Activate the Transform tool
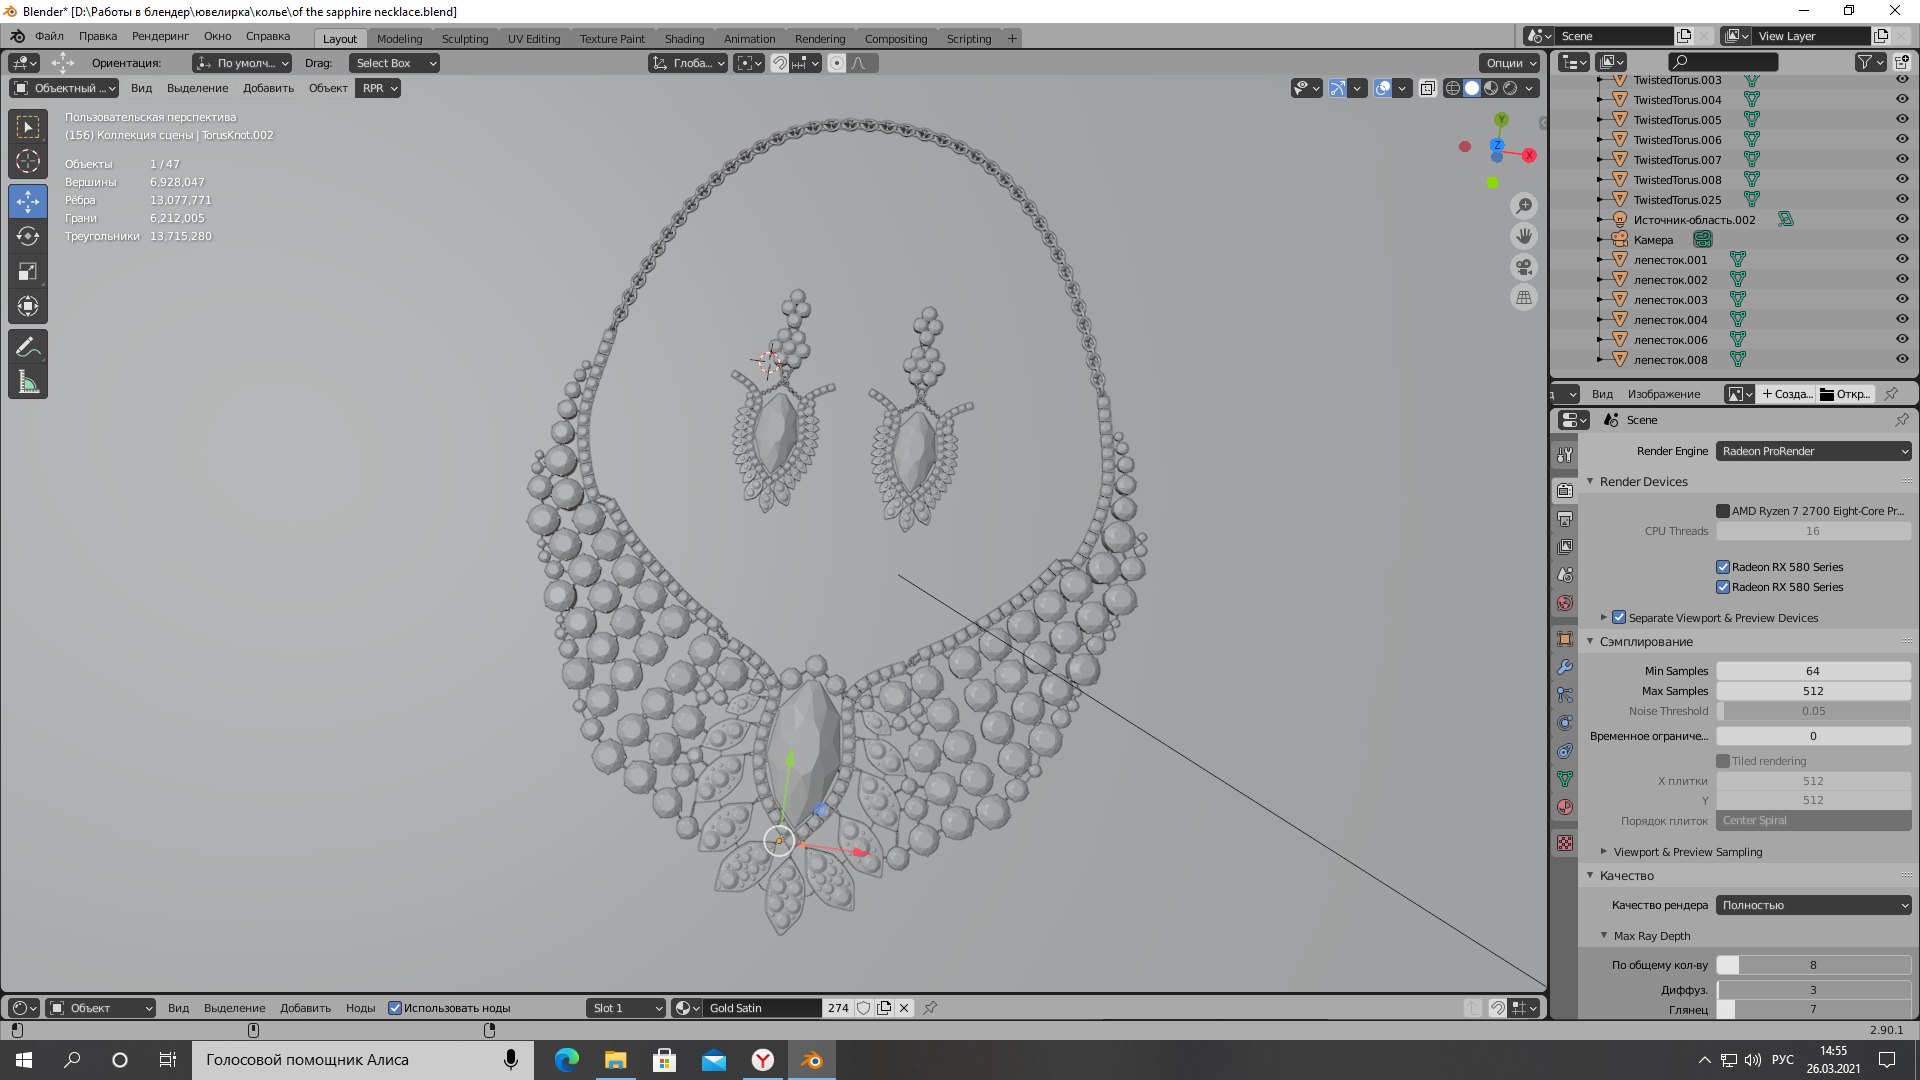This screenshot has width=1920, height=1080. (x=28, y=306)
